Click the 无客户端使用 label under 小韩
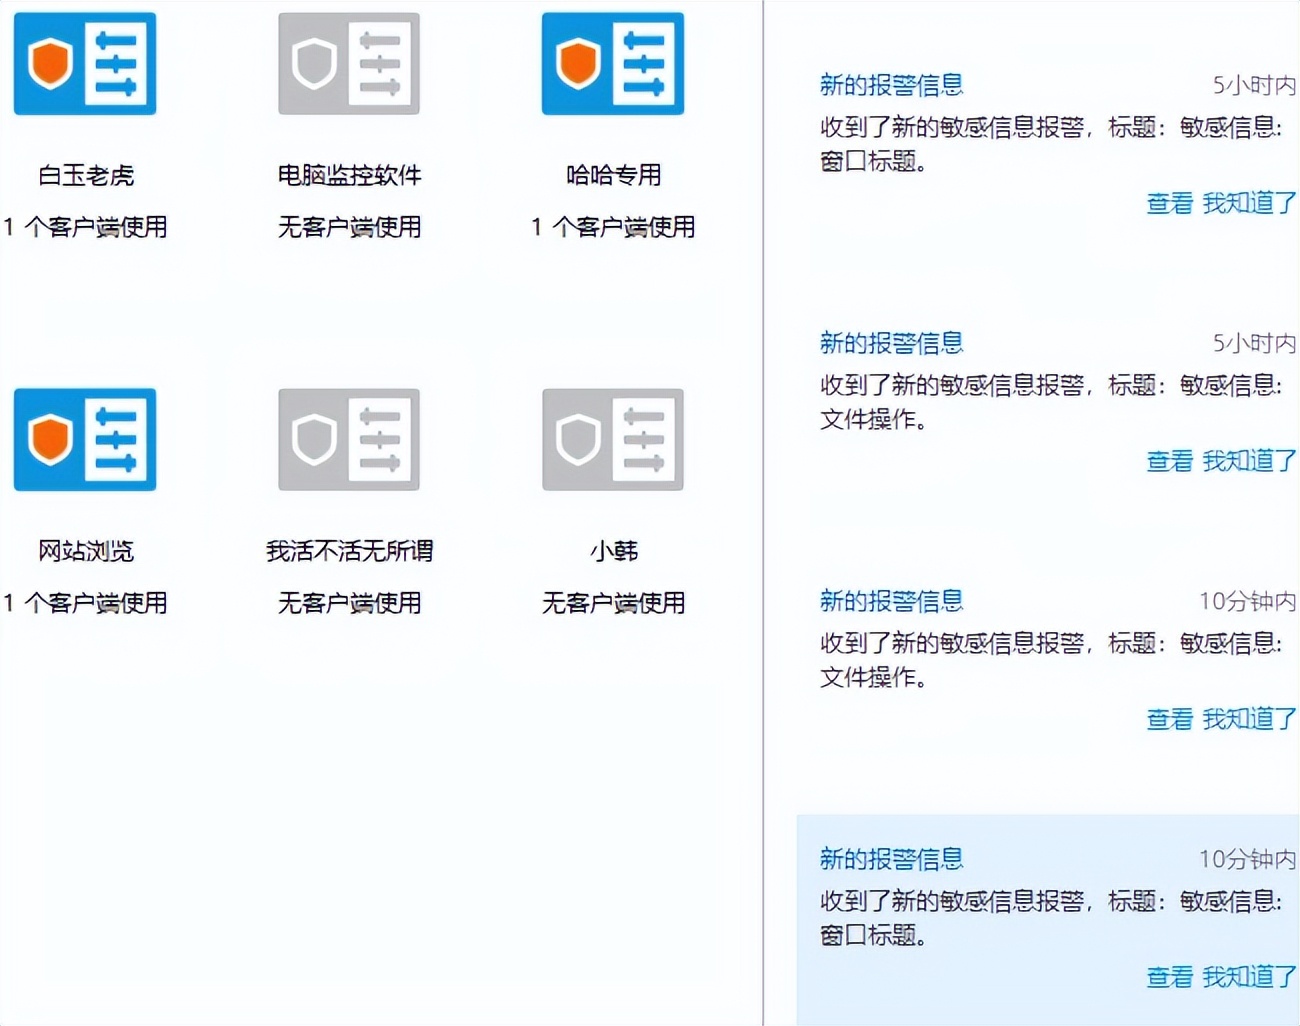 pyautogui.click(x=612, y=604)
